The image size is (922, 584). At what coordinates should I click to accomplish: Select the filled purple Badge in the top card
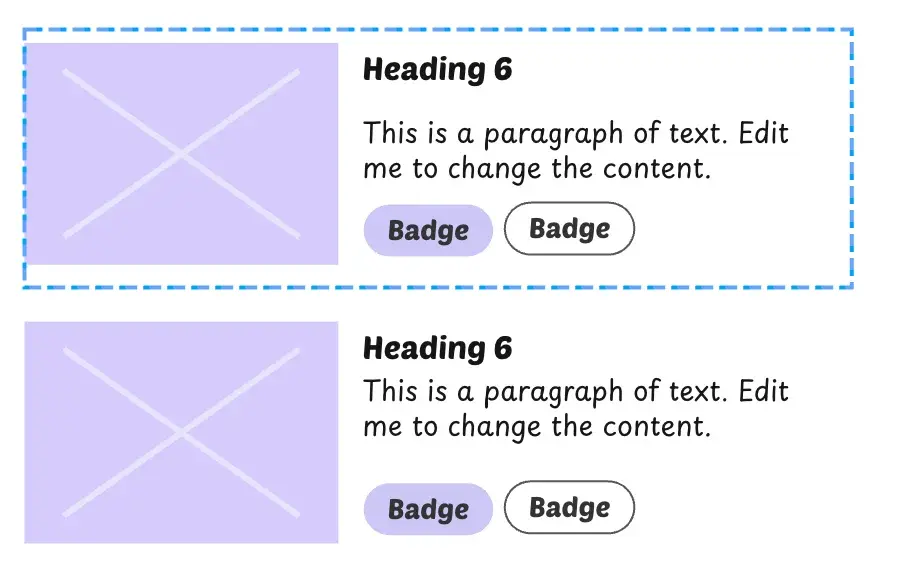[428, 229]
